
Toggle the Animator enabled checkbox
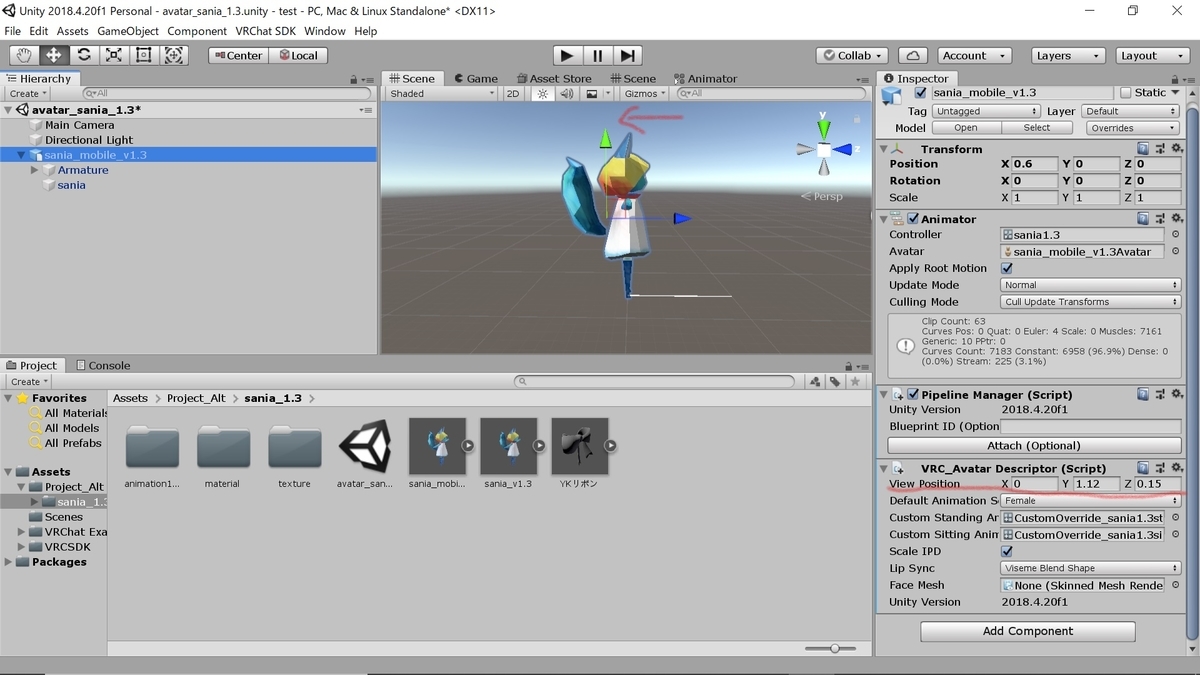tap(913, 219)
